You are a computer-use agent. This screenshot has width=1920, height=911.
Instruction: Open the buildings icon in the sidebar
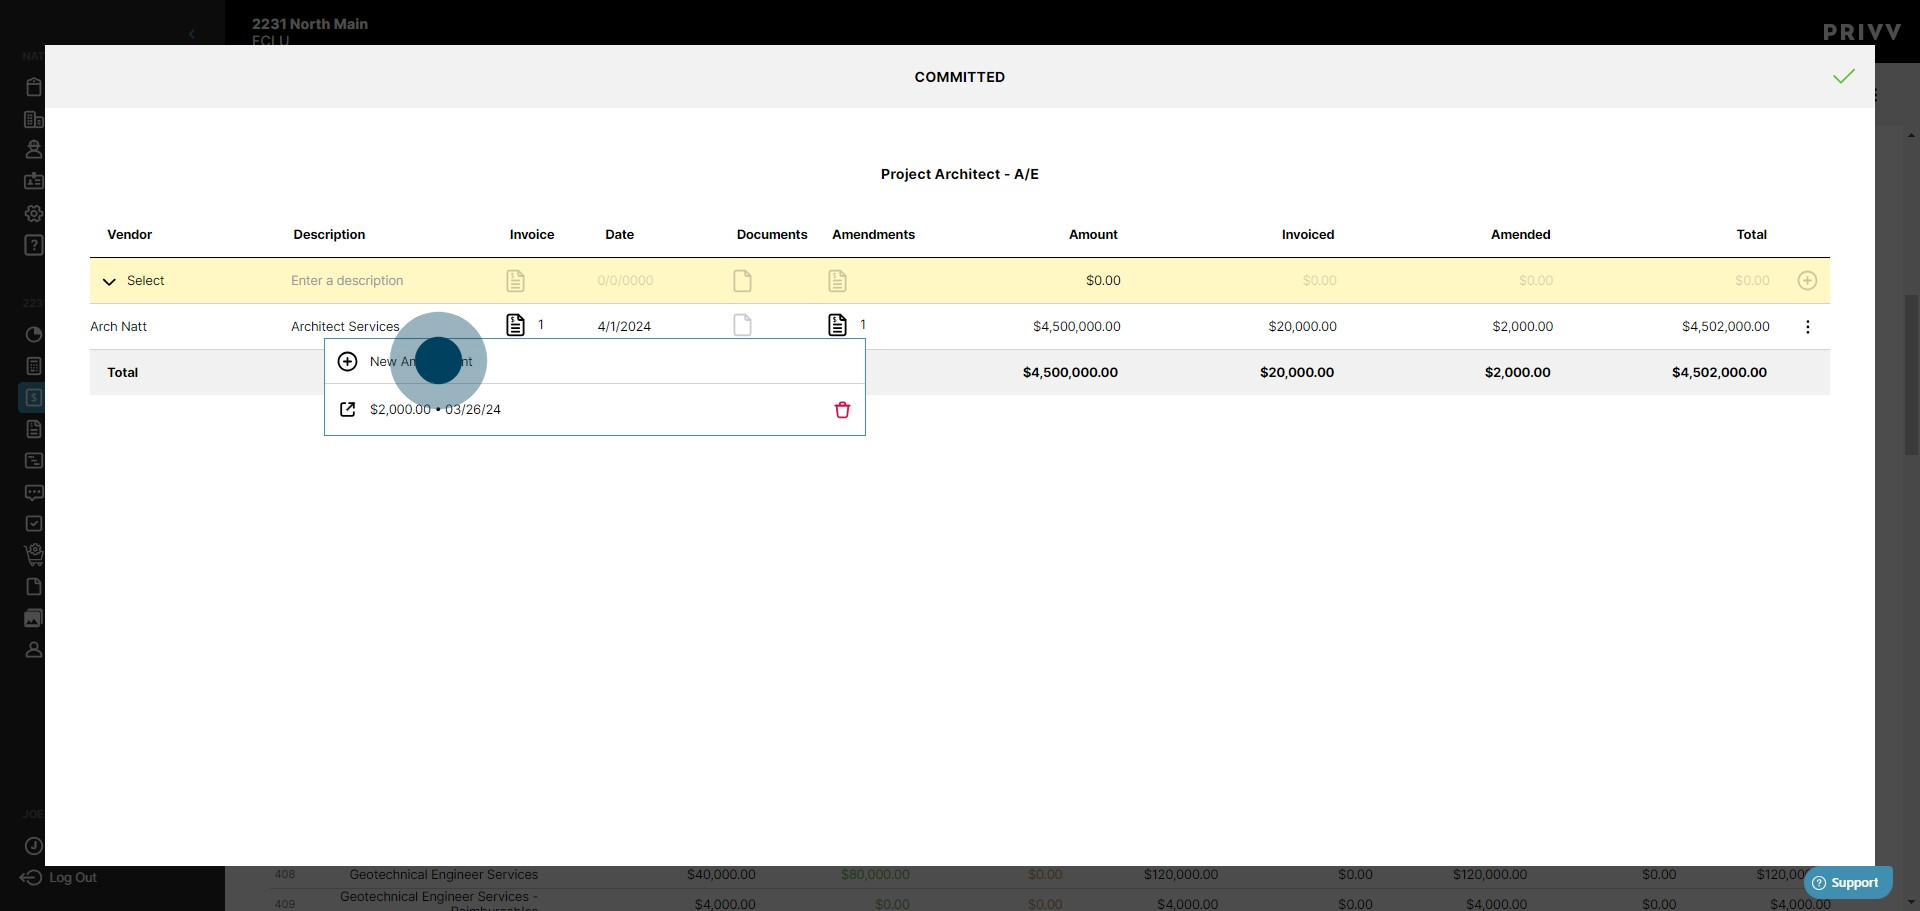tap(33, 119)
